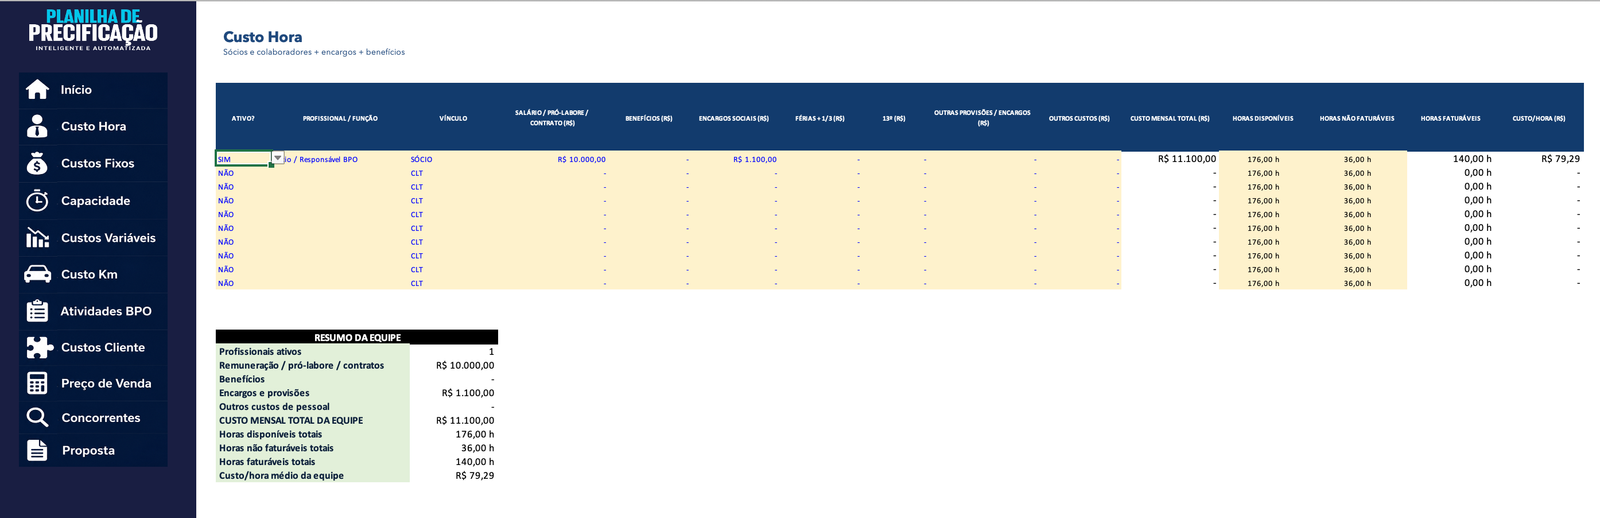Click the HORAS DISPONÍVEIS column header

pos(1263,118)
